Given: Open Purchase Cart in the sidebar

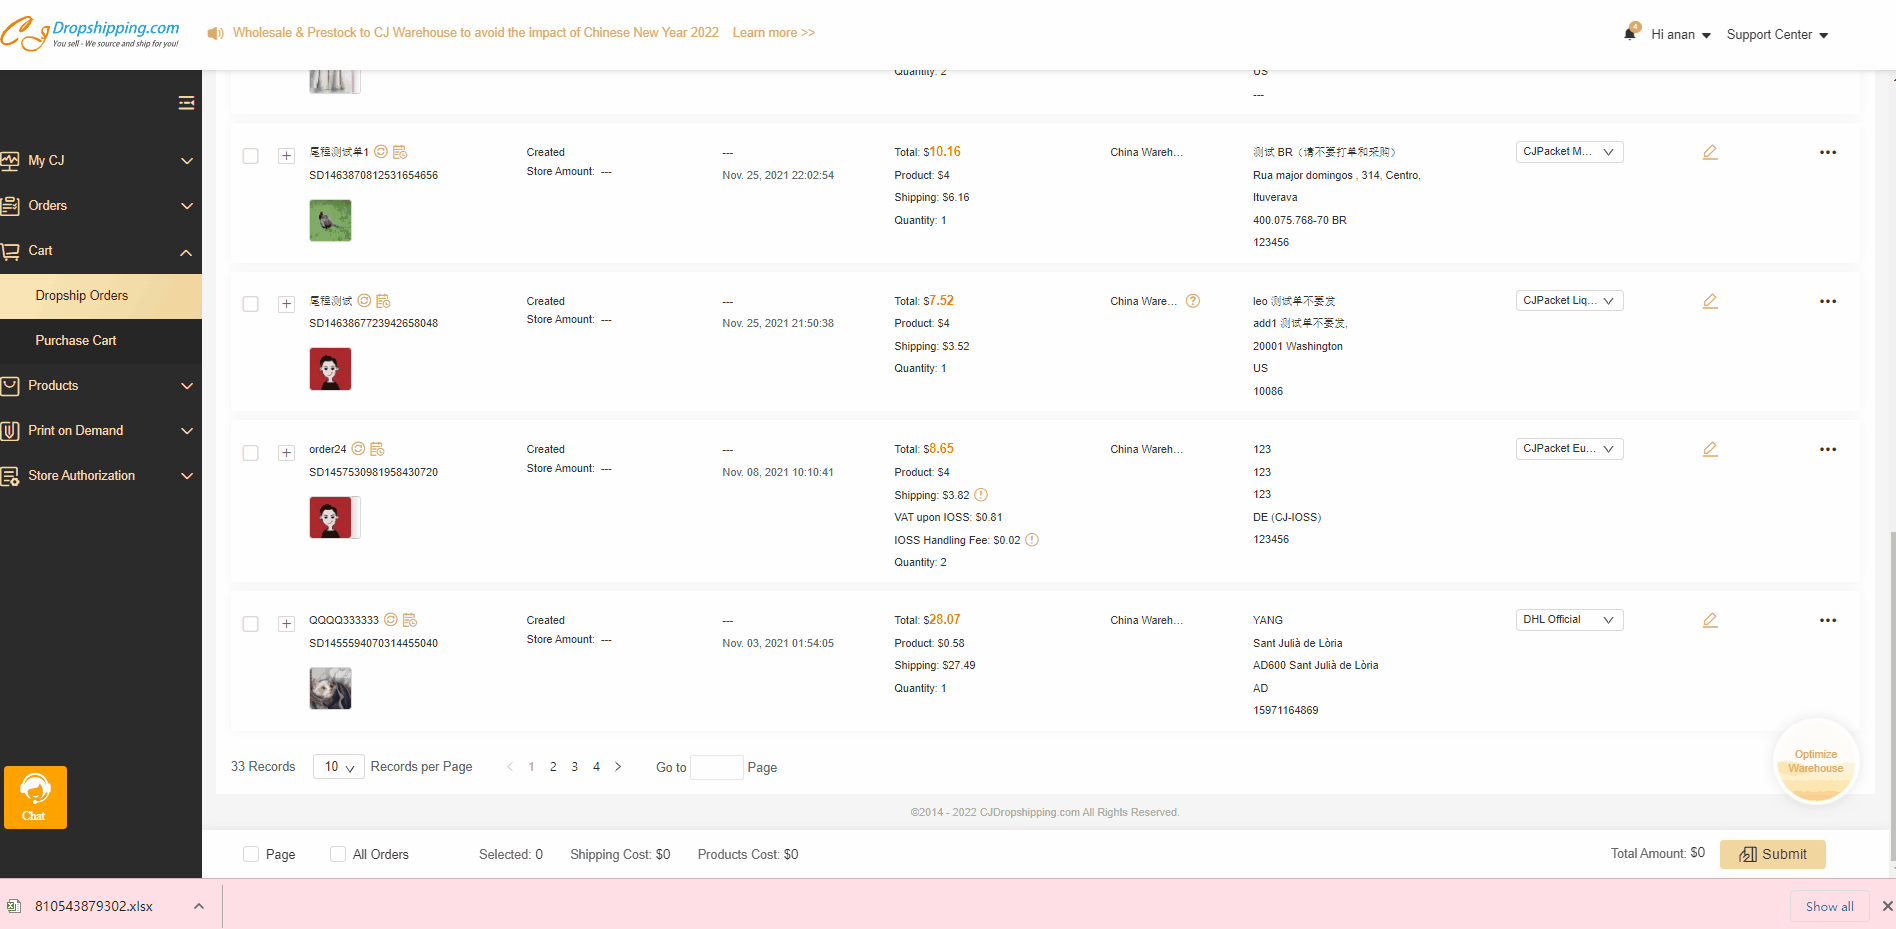Looking at the screenshot, I should tap(76, 340).
